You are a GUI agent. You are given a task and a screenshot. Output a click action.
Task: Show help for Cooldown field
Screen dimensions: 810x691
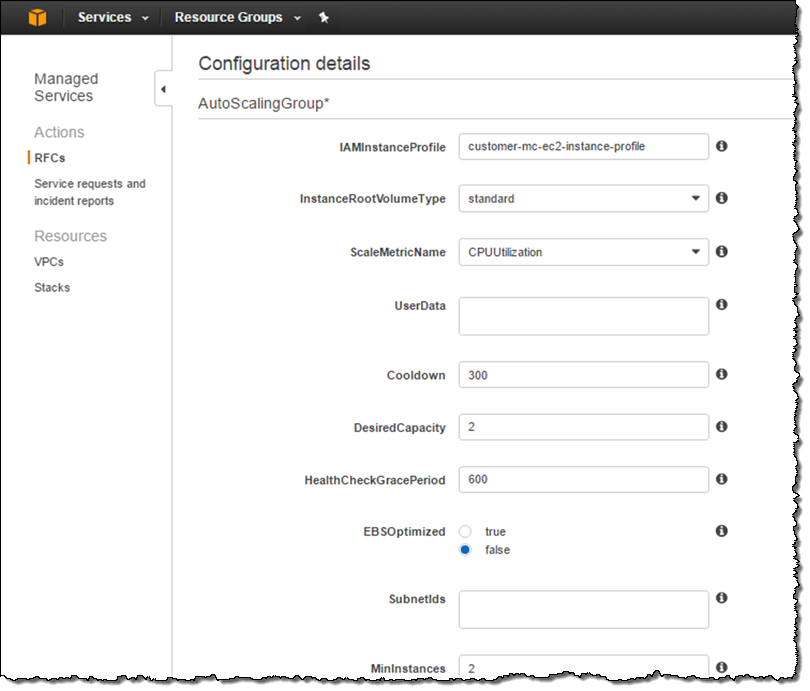coord(721,374)
